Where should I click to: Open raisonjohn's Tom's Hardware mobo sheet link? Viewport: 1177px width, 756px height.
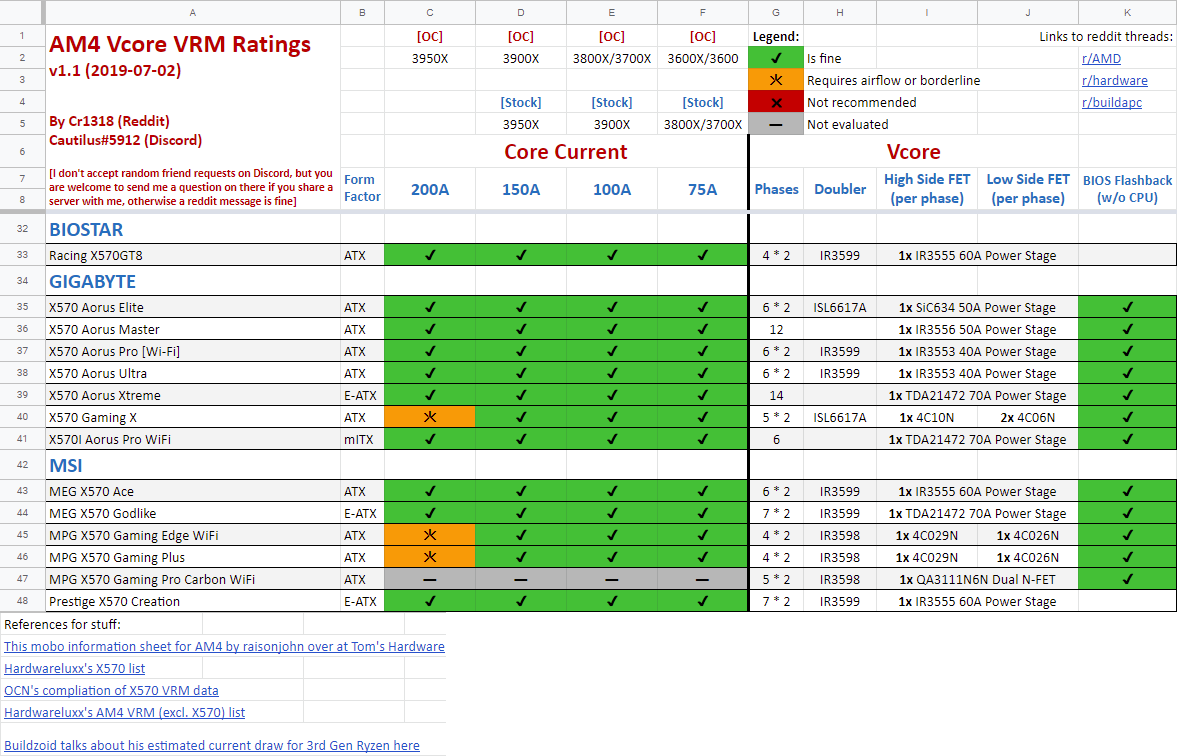click(224, 646)
